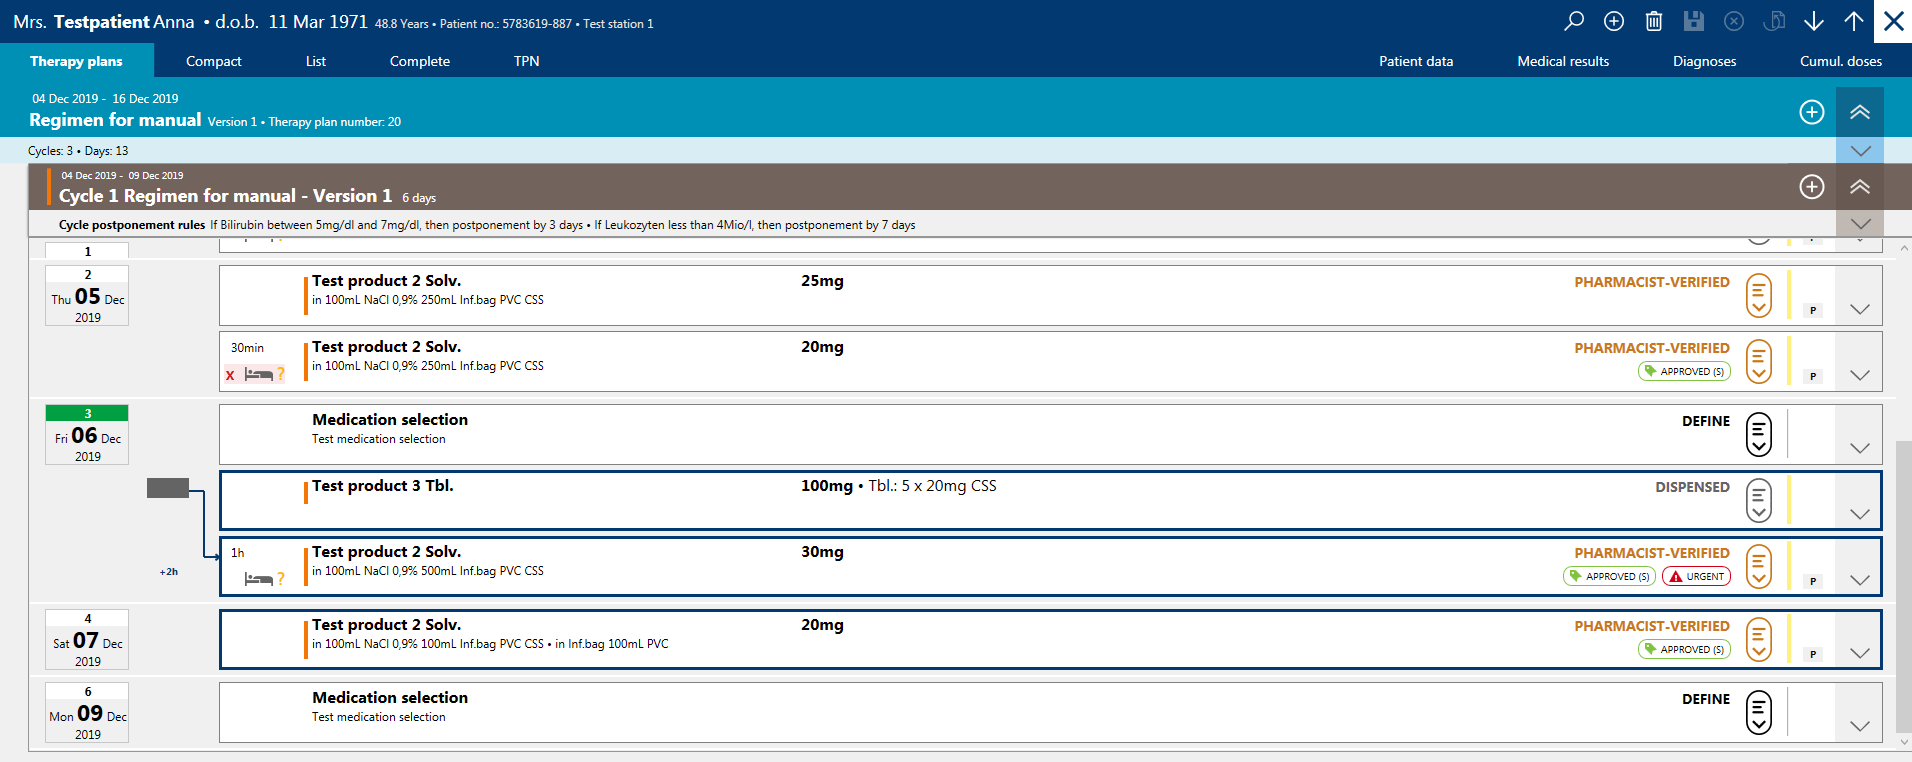Collapse the Regimen for manual therapy plan
The height and width of the screenshot is (762, 1912).
1860,112
